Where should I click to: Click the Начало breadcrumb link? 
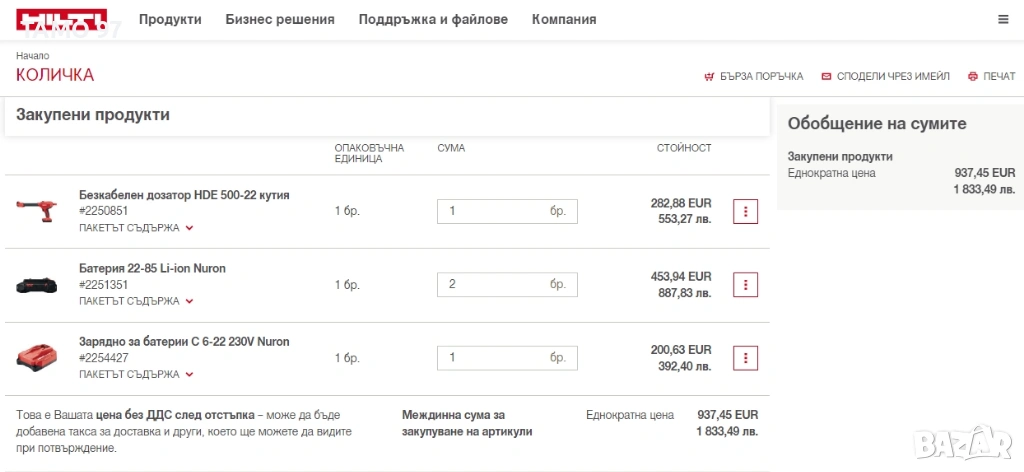pos(32,56)
